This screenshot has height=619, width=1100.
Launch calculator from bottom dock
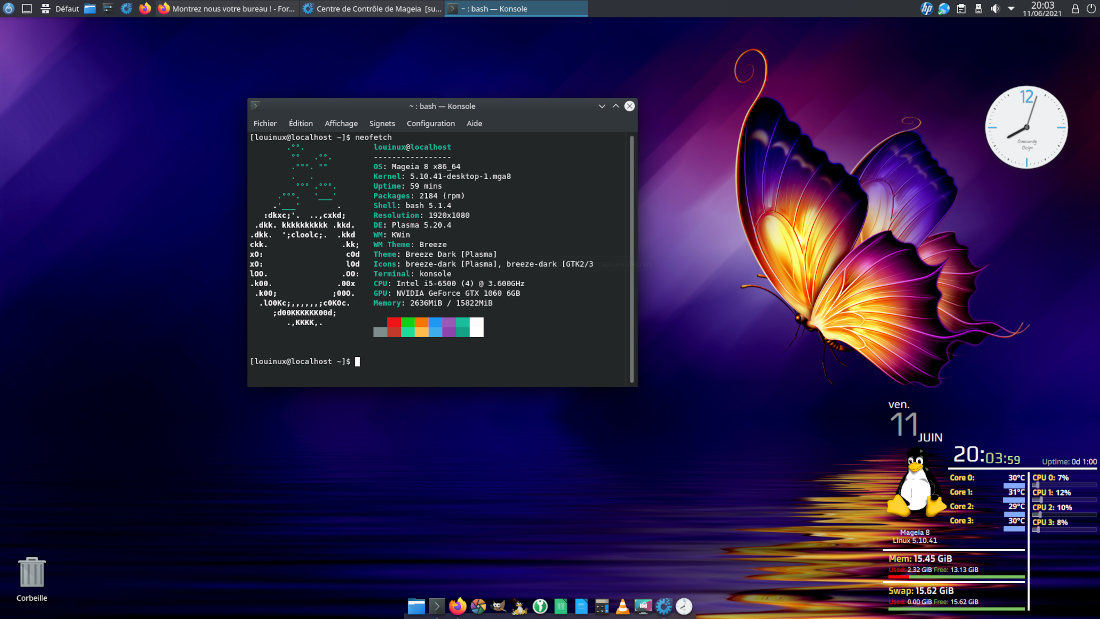pos(602,606)
